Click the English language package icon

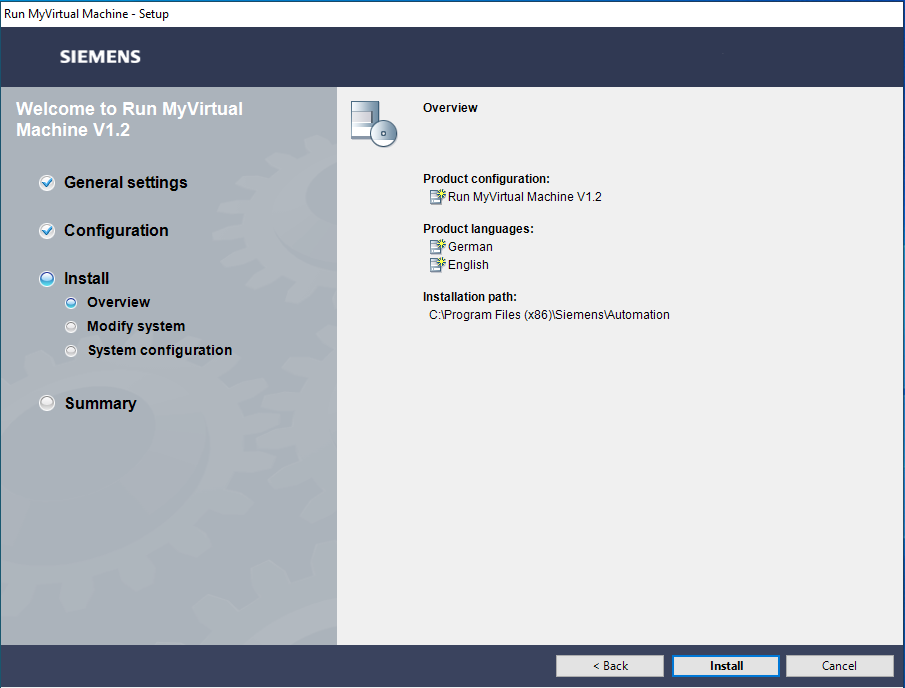pyautogui.click(x=437, y=264)
